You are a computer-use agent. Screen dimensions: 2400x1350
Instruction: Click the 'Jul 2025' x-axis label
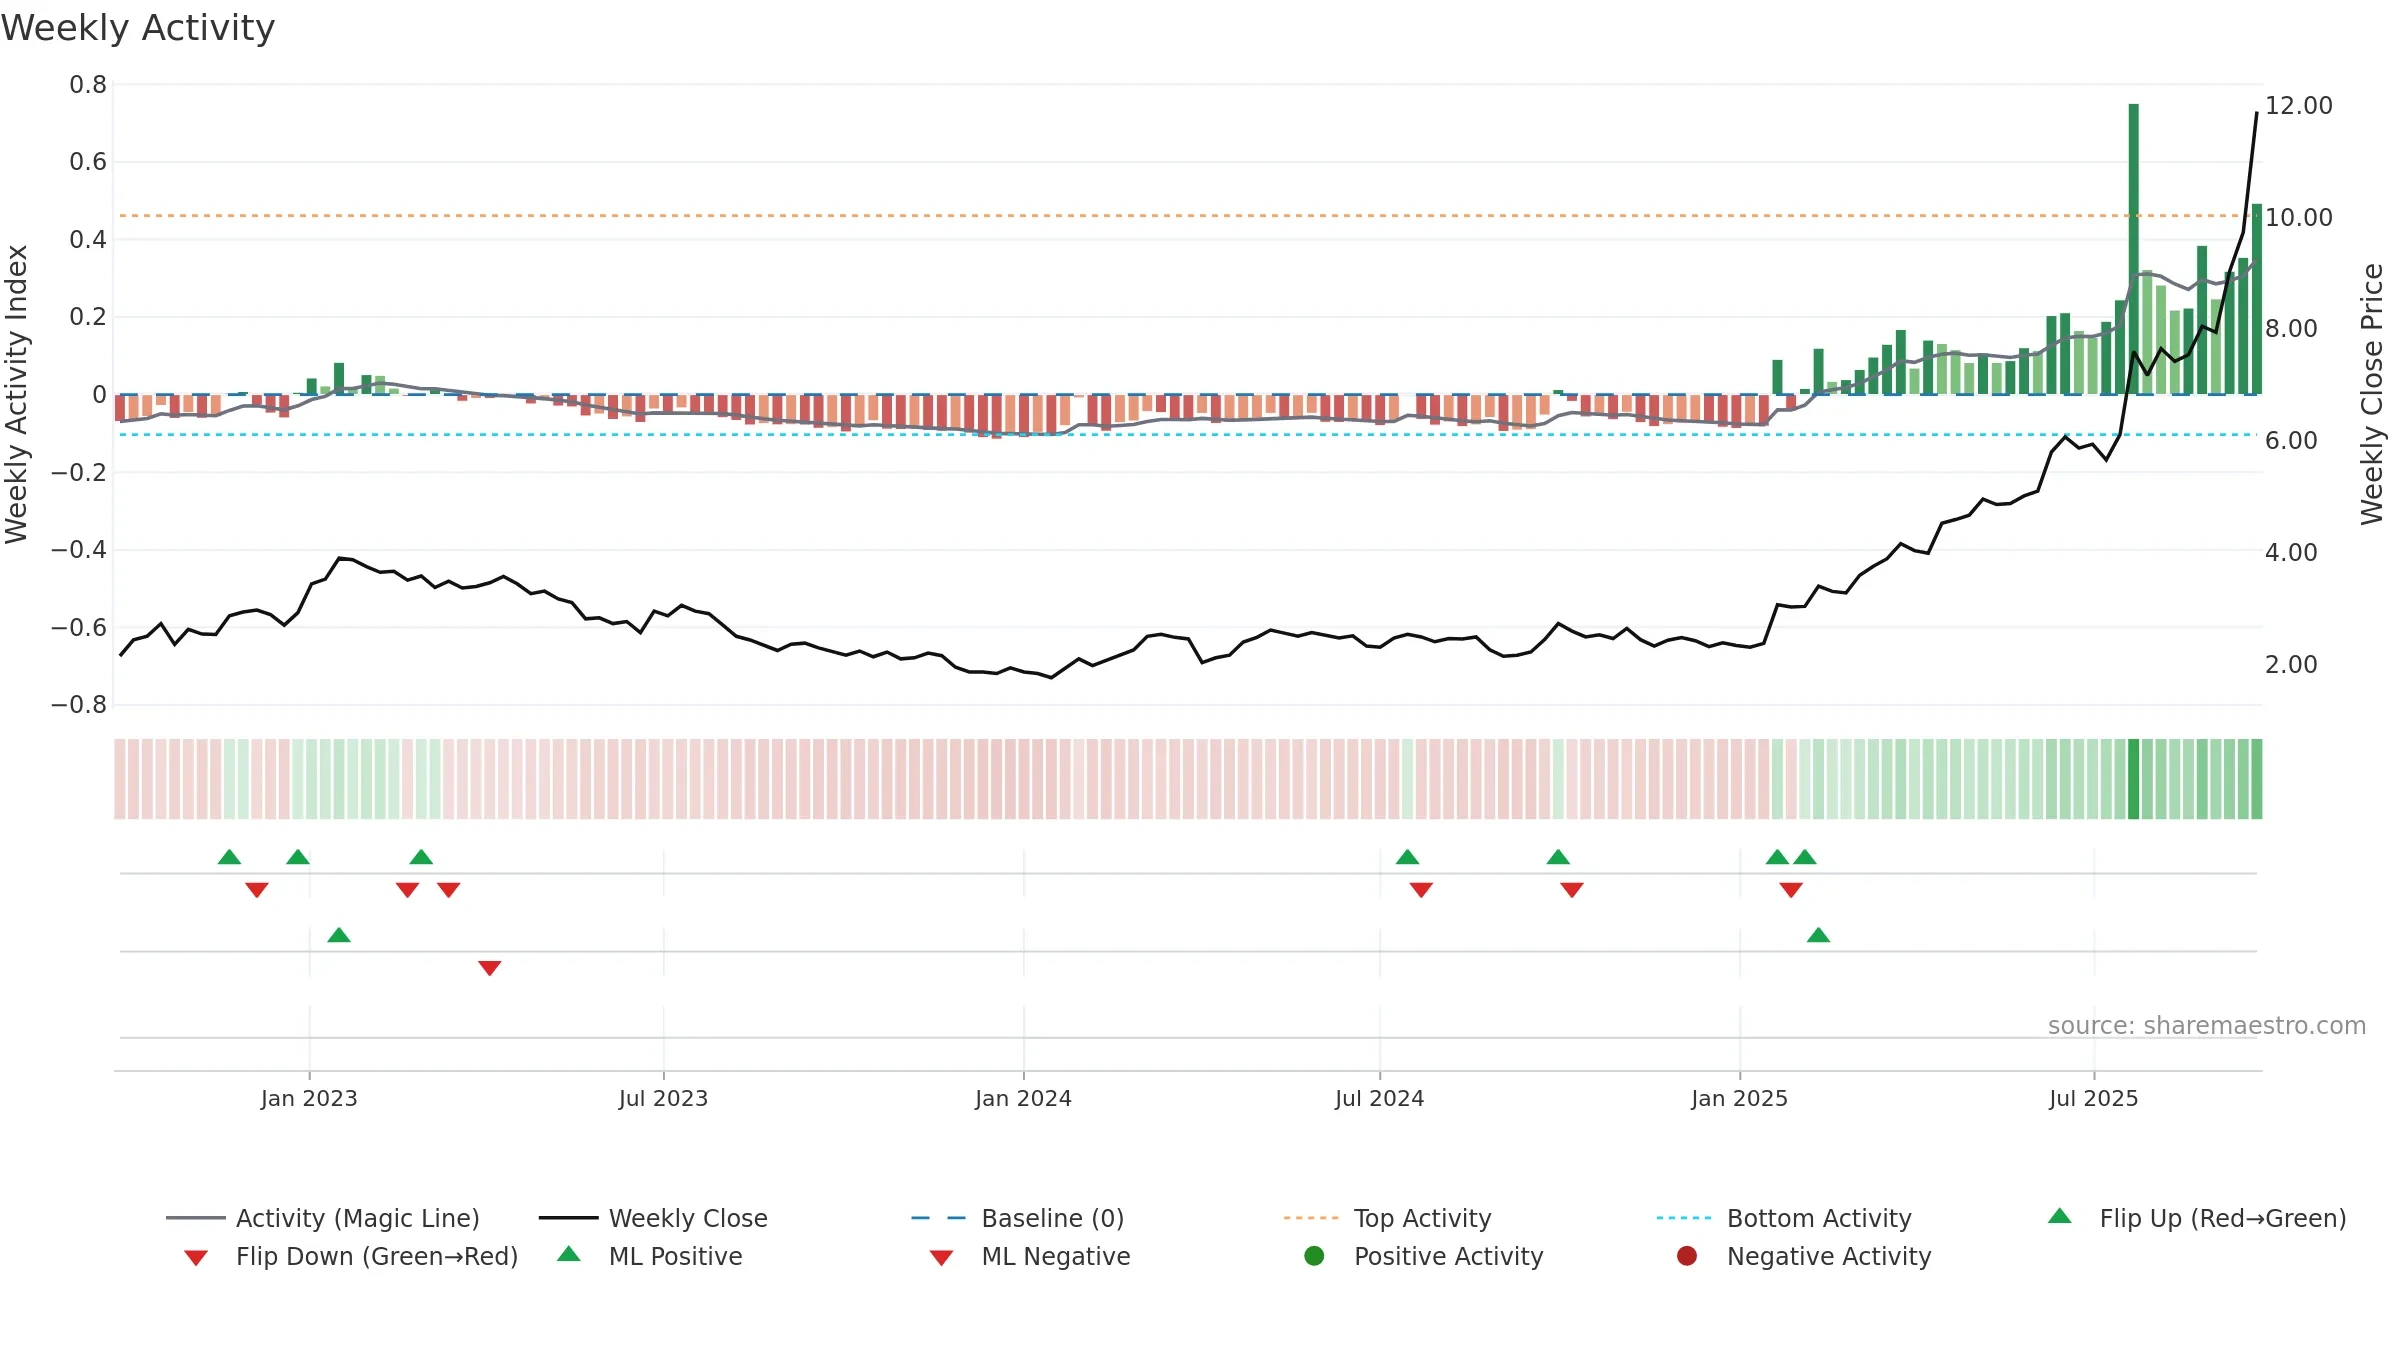[x=2093, y=1098]
